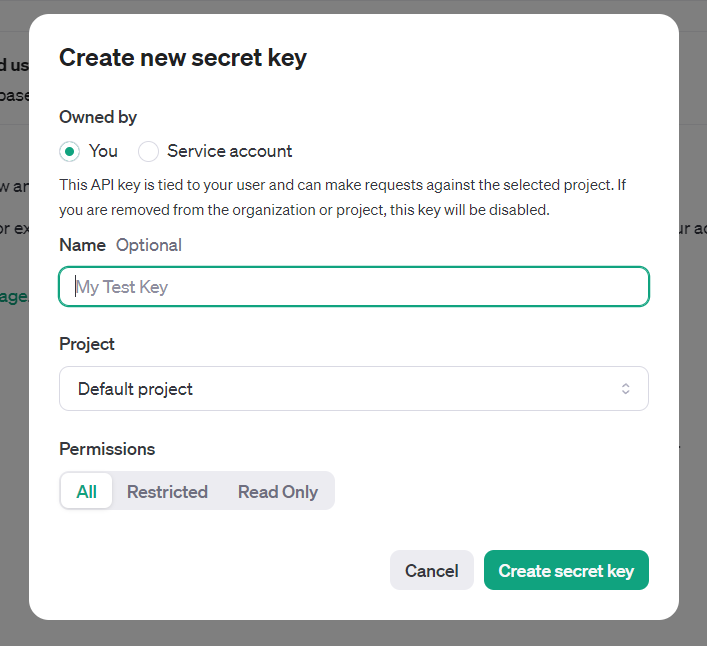Set permissions to "Read Only"
This screenshot has height=646, width=707.
tap(278, 491)
